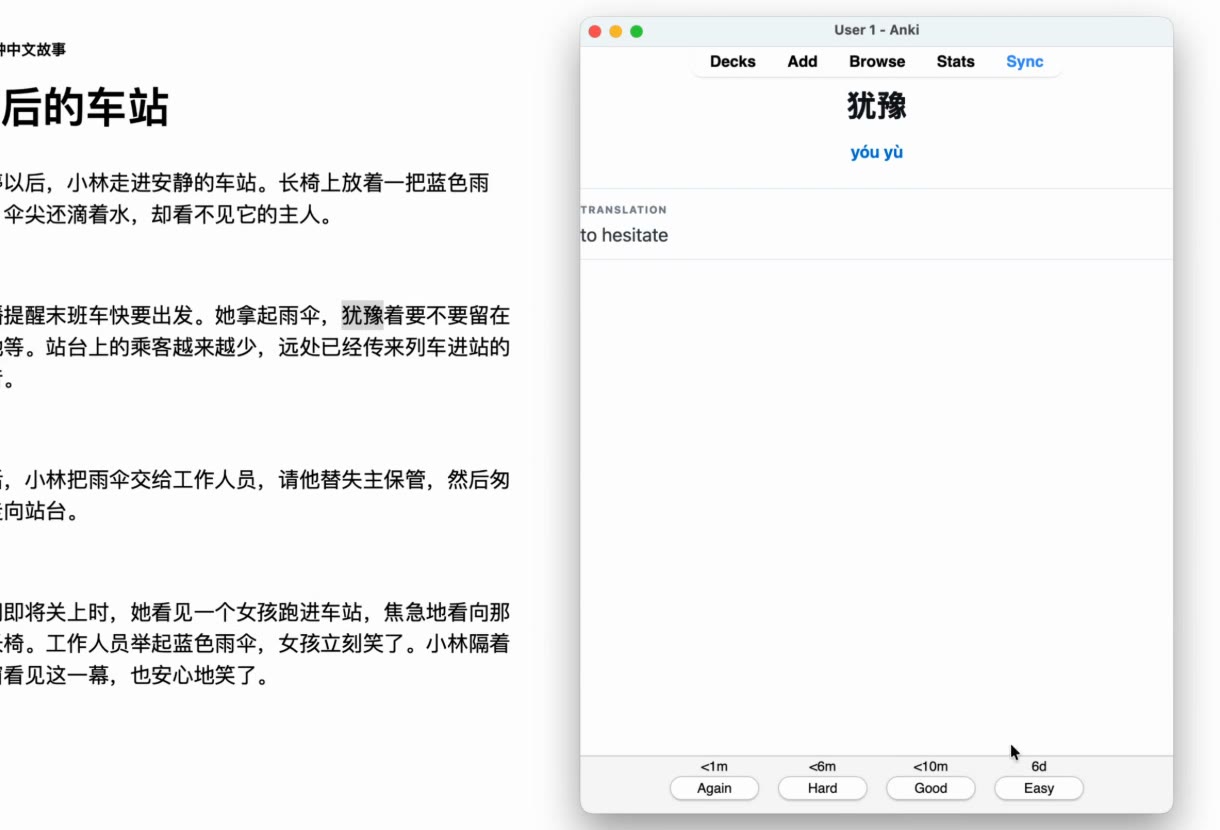
Task: Maximize the Anki window with the green button
Action: [x=636, y=31]
